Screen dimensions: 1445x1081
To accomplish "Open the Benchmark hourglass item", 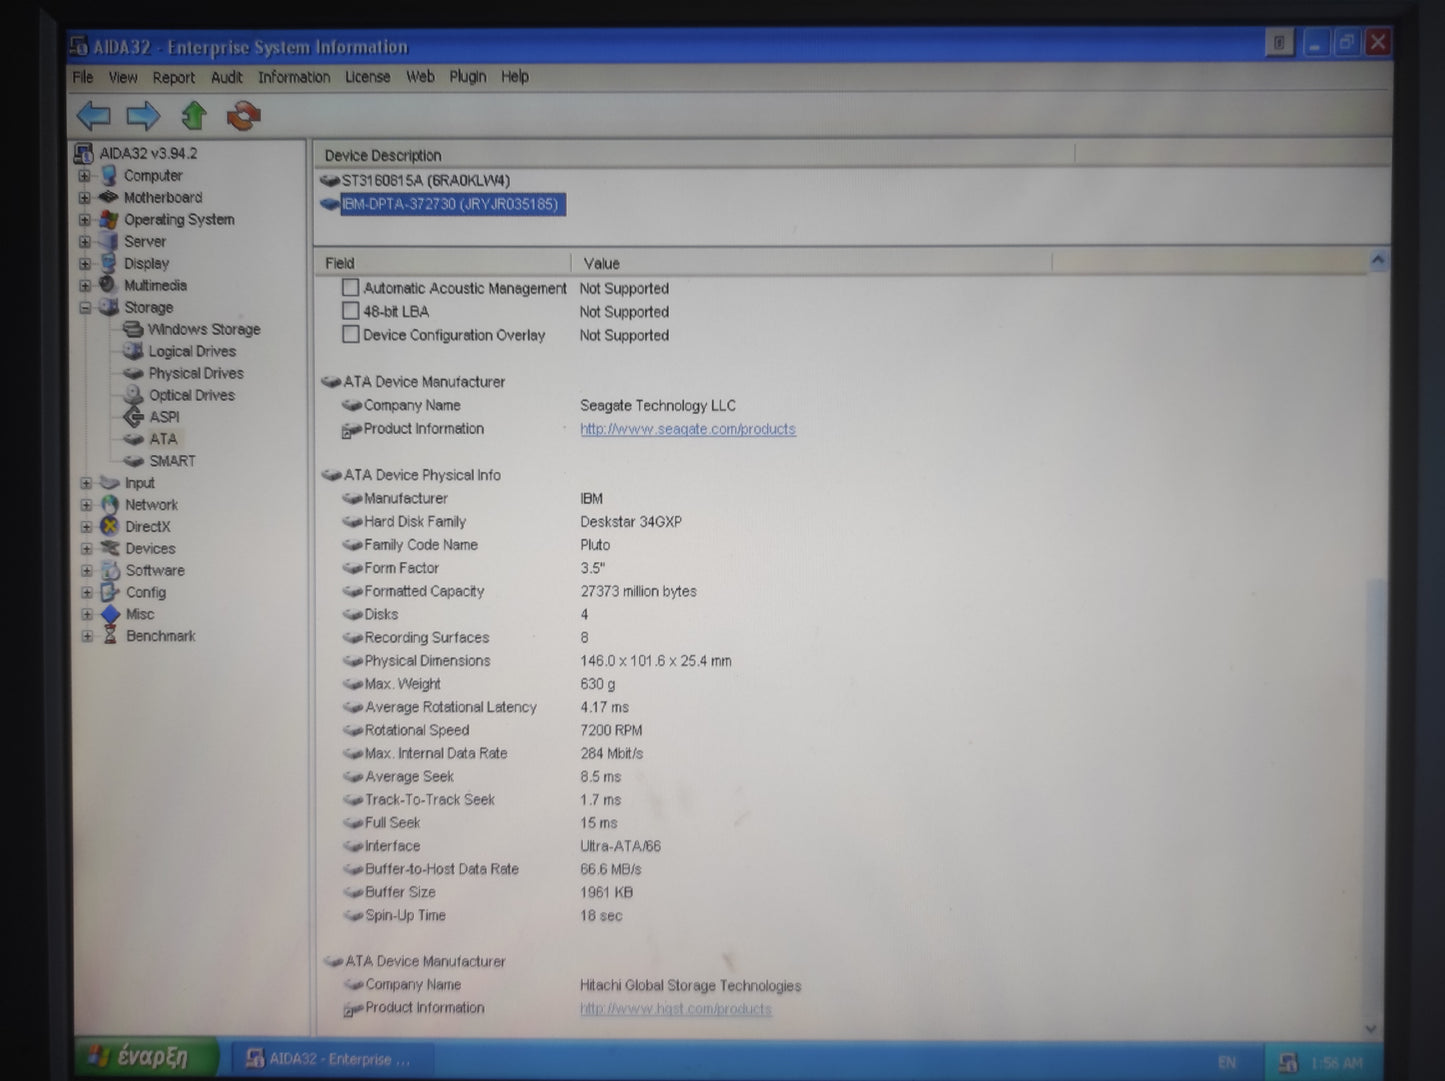I will tap(159, 636).
